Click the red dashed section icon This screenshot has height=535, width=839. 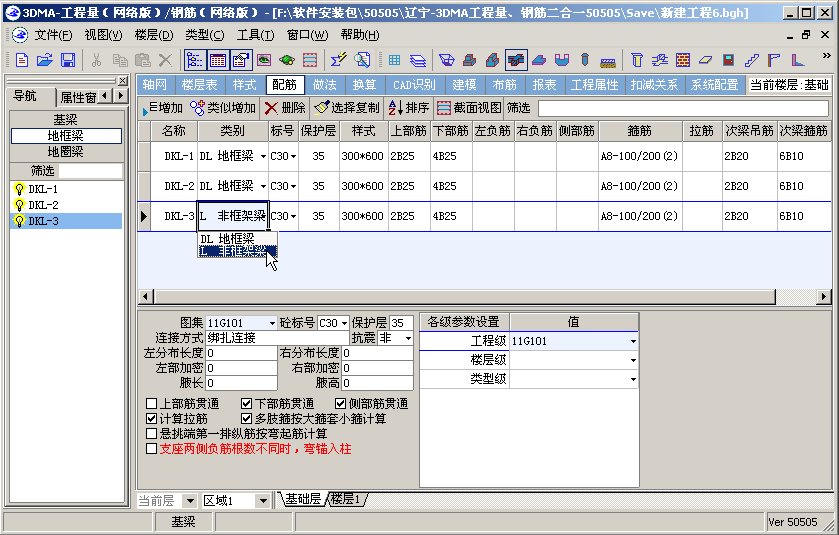[x=310, y=60]
